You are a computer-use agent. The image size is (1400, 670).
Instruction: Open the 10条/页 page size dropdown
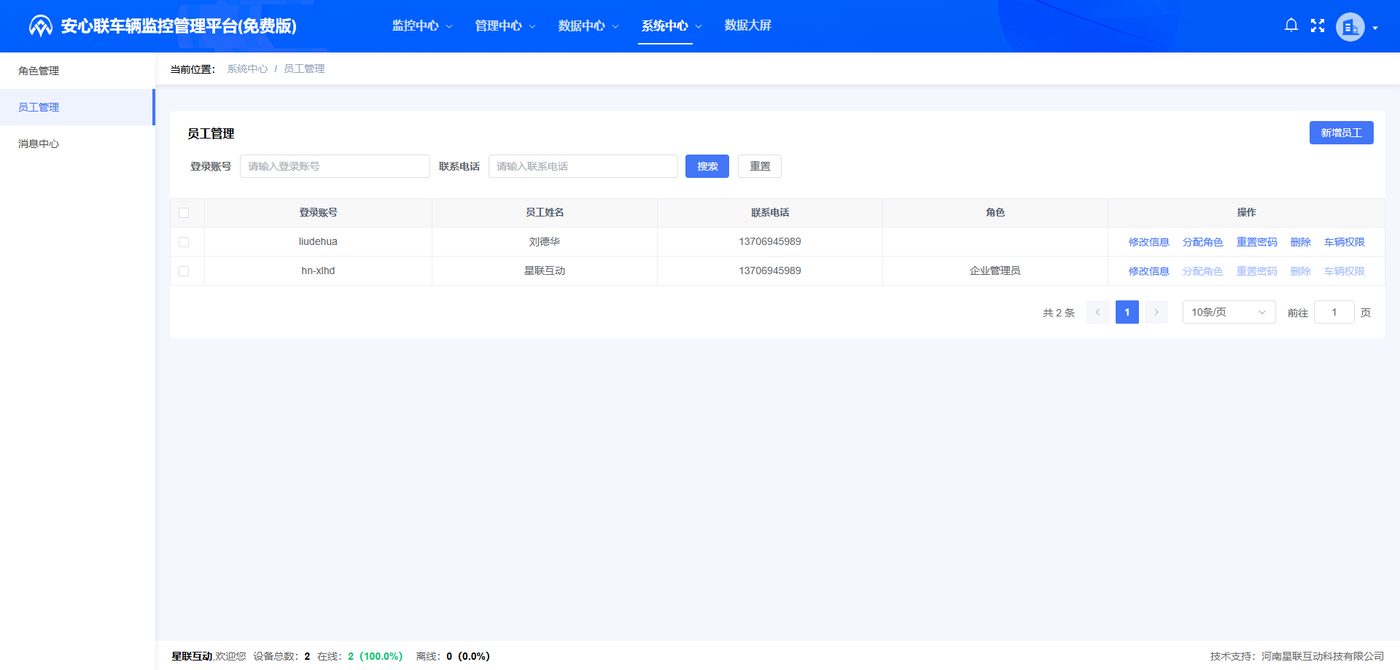pos(1229,313)
